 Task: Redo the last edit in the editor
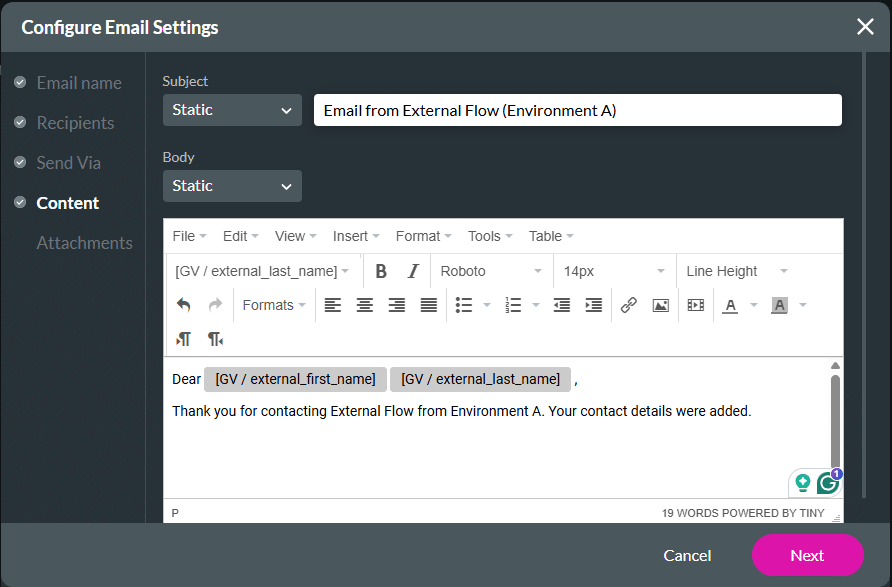(212, 305)
